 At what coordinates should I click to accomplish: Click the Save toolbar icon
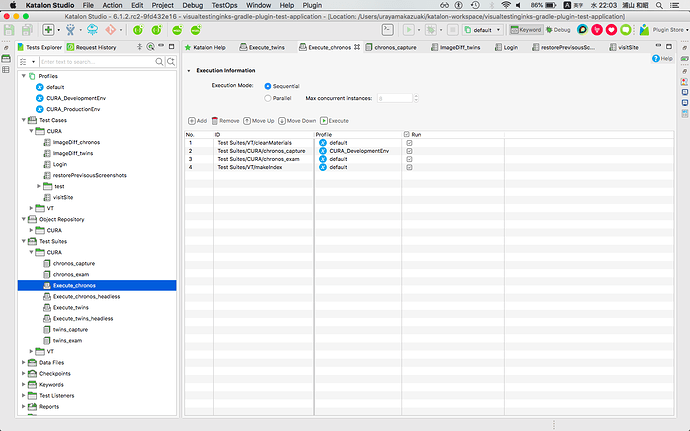coord(9,30)
